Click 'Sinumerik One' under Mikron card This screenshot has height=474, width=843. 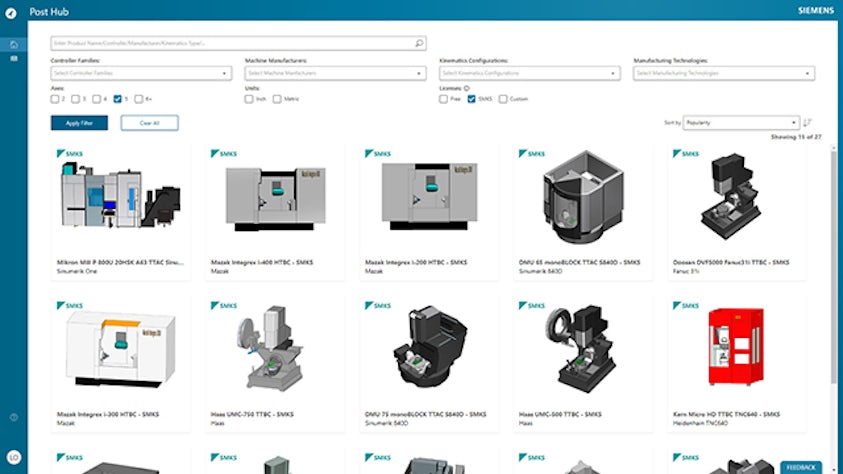tap(77, 271)
